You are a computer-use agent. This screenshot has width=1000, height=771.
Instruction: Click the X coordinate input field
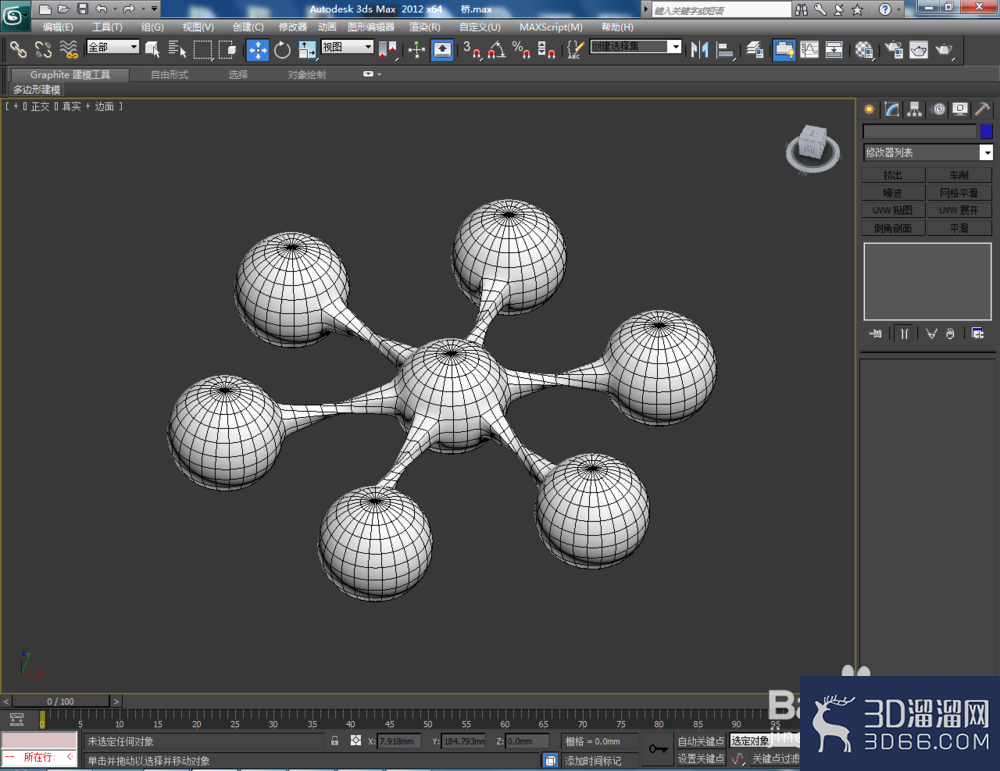click(399, 741)
